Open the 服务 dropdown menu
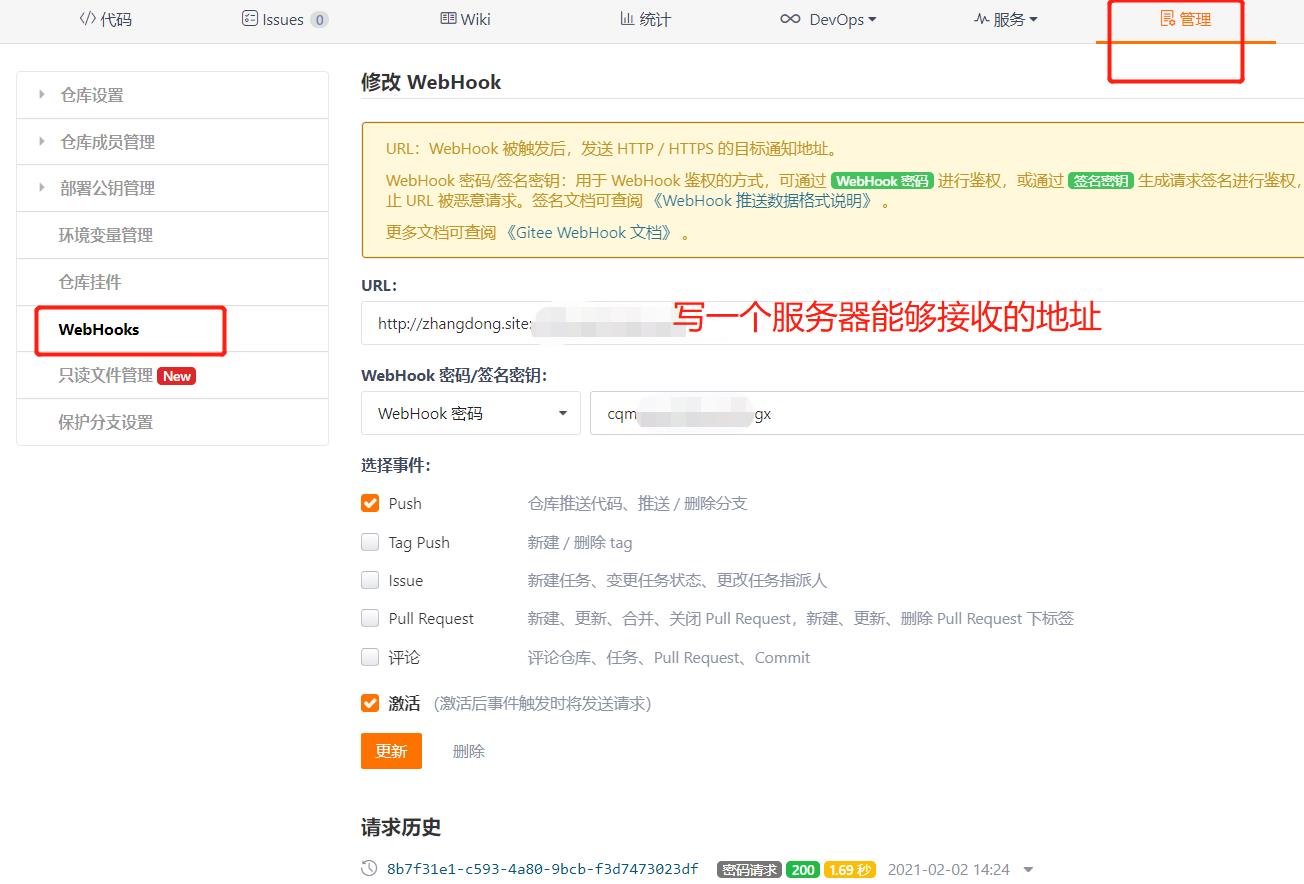This screenshot has height=884, width=1304. pos(1006,19)
